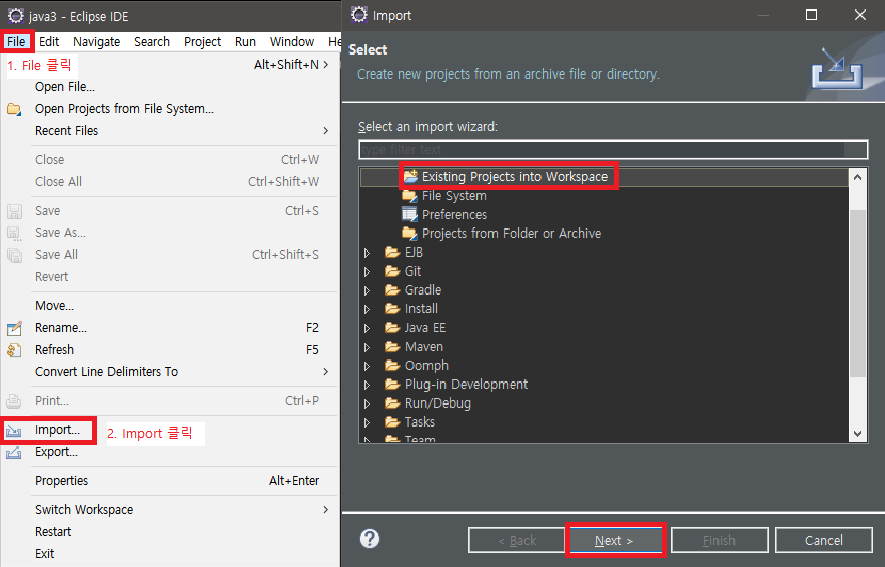
Task: Open the File menu
Action: (x=16, y=42)
